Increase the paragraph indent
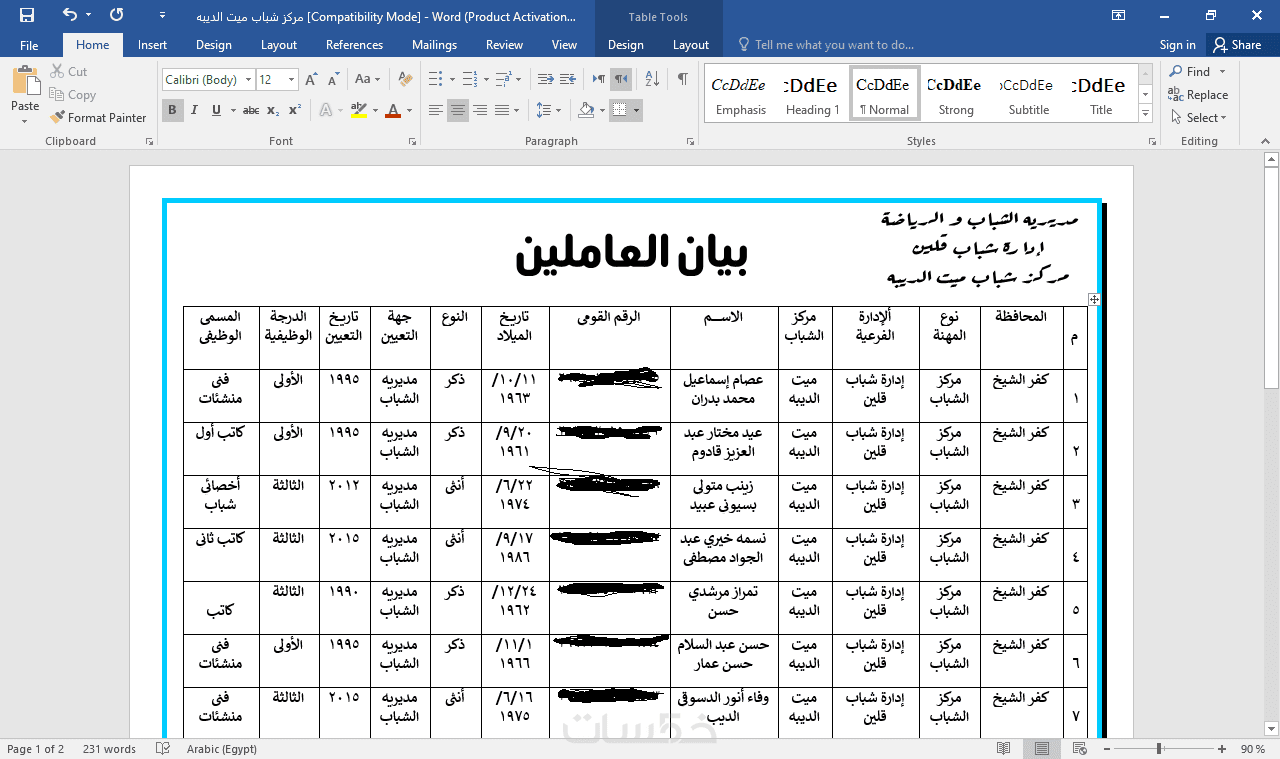Screen dimensions: 1280x759 point(568,79)
